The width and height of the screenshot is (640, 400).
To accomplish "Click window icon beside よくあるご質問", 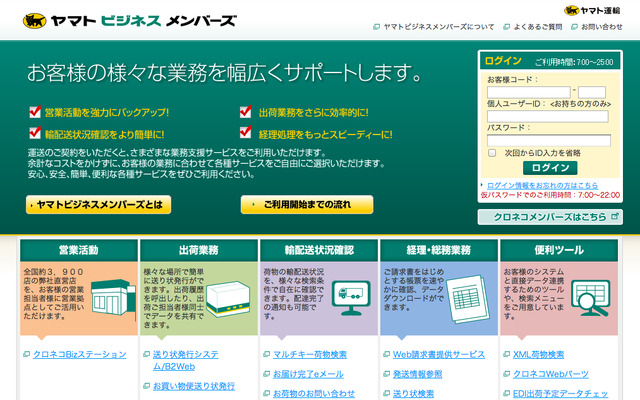I will [507, 27].
